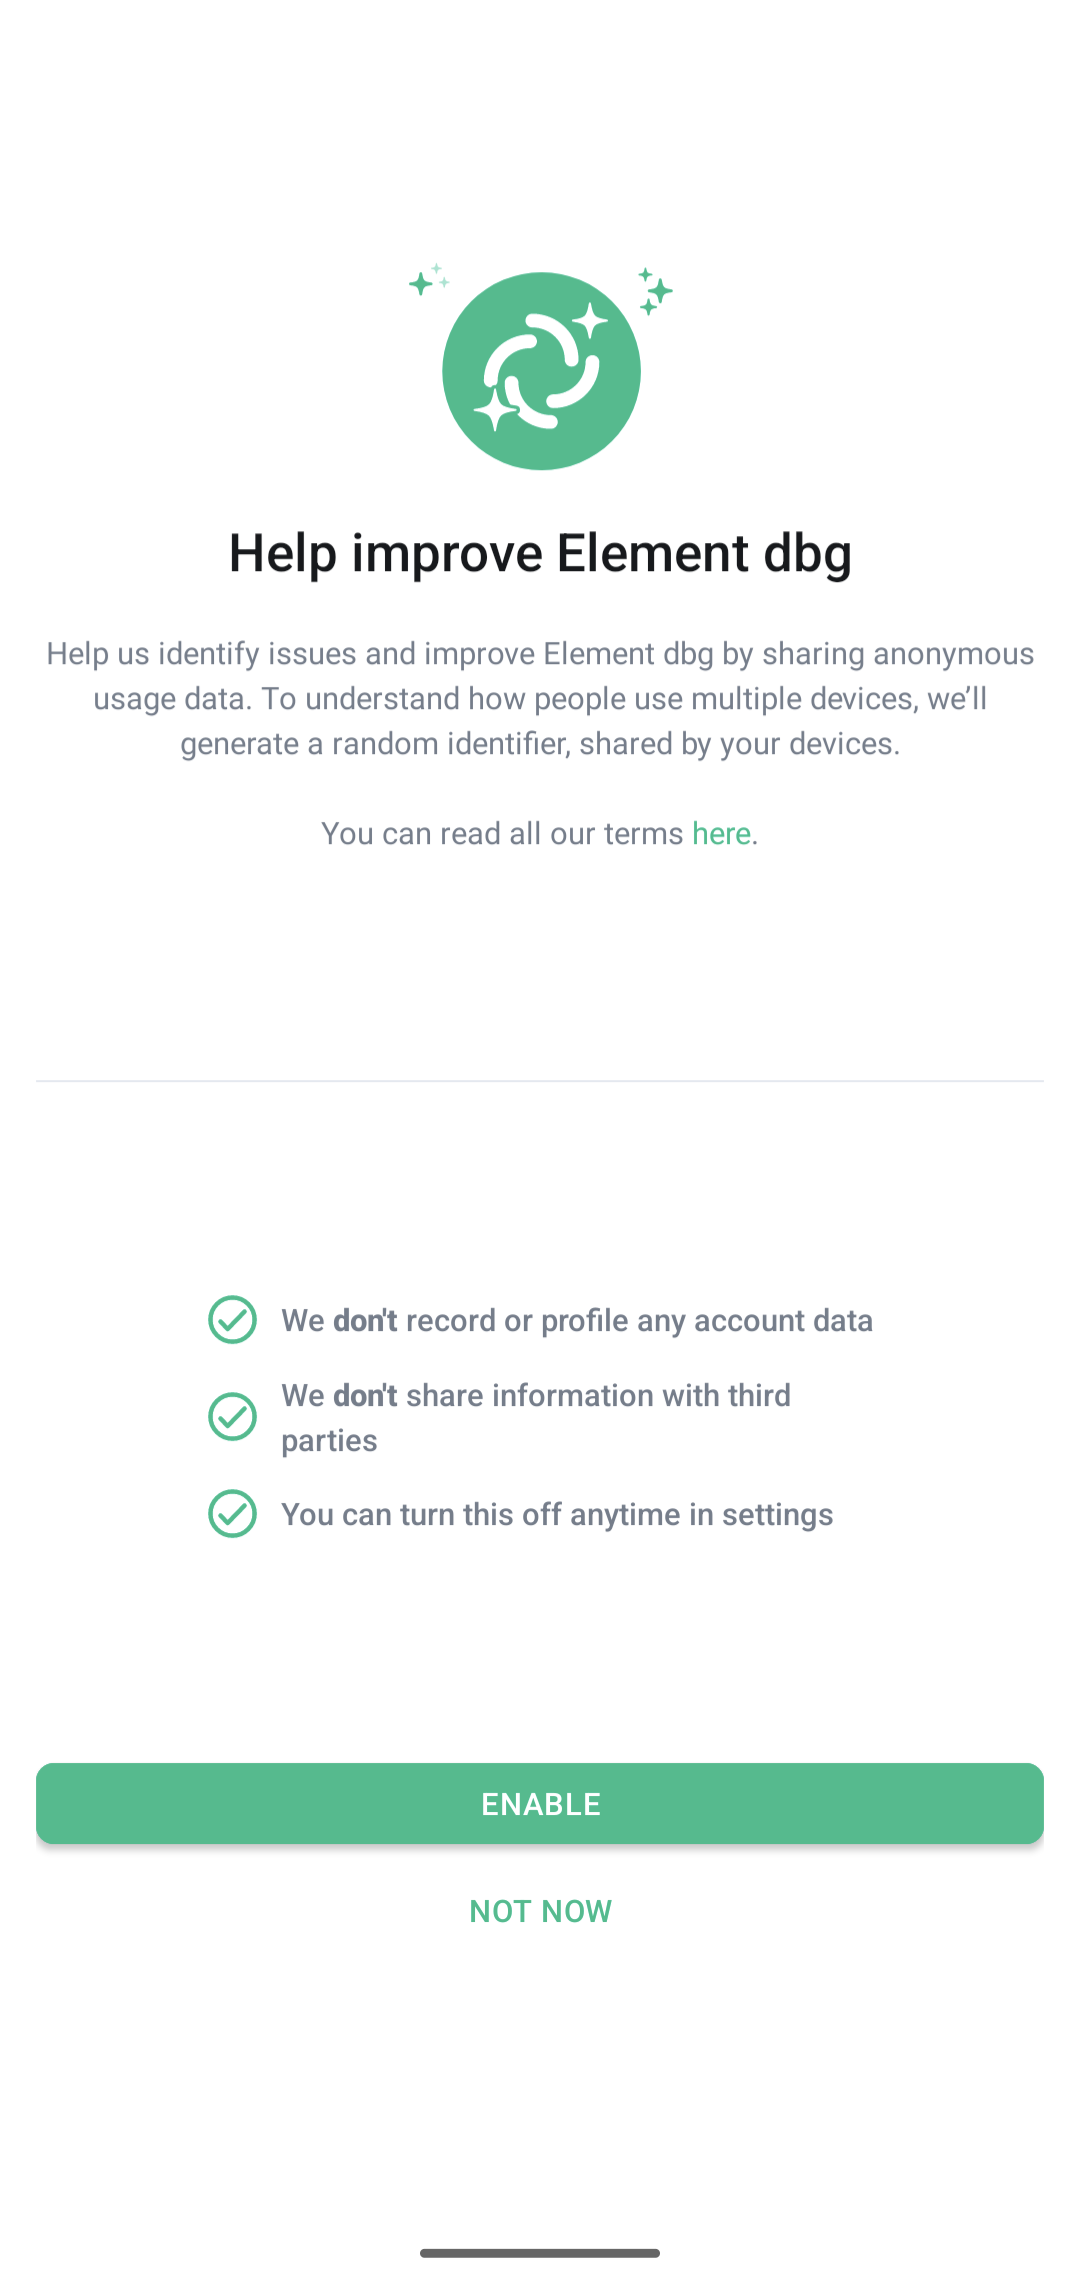Toggle the settings opt-out check item

[x=557, y=1513]
